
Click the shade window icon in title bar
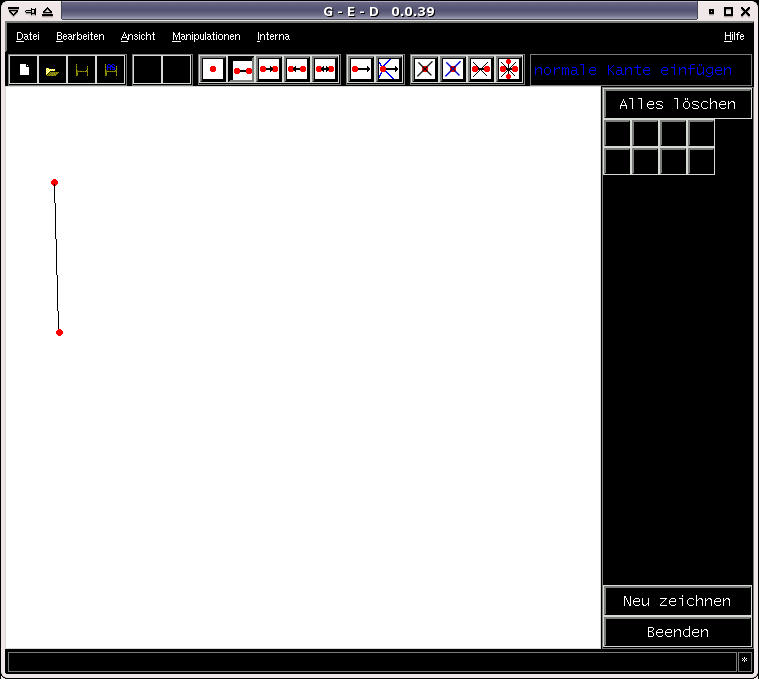pos(47,12)
